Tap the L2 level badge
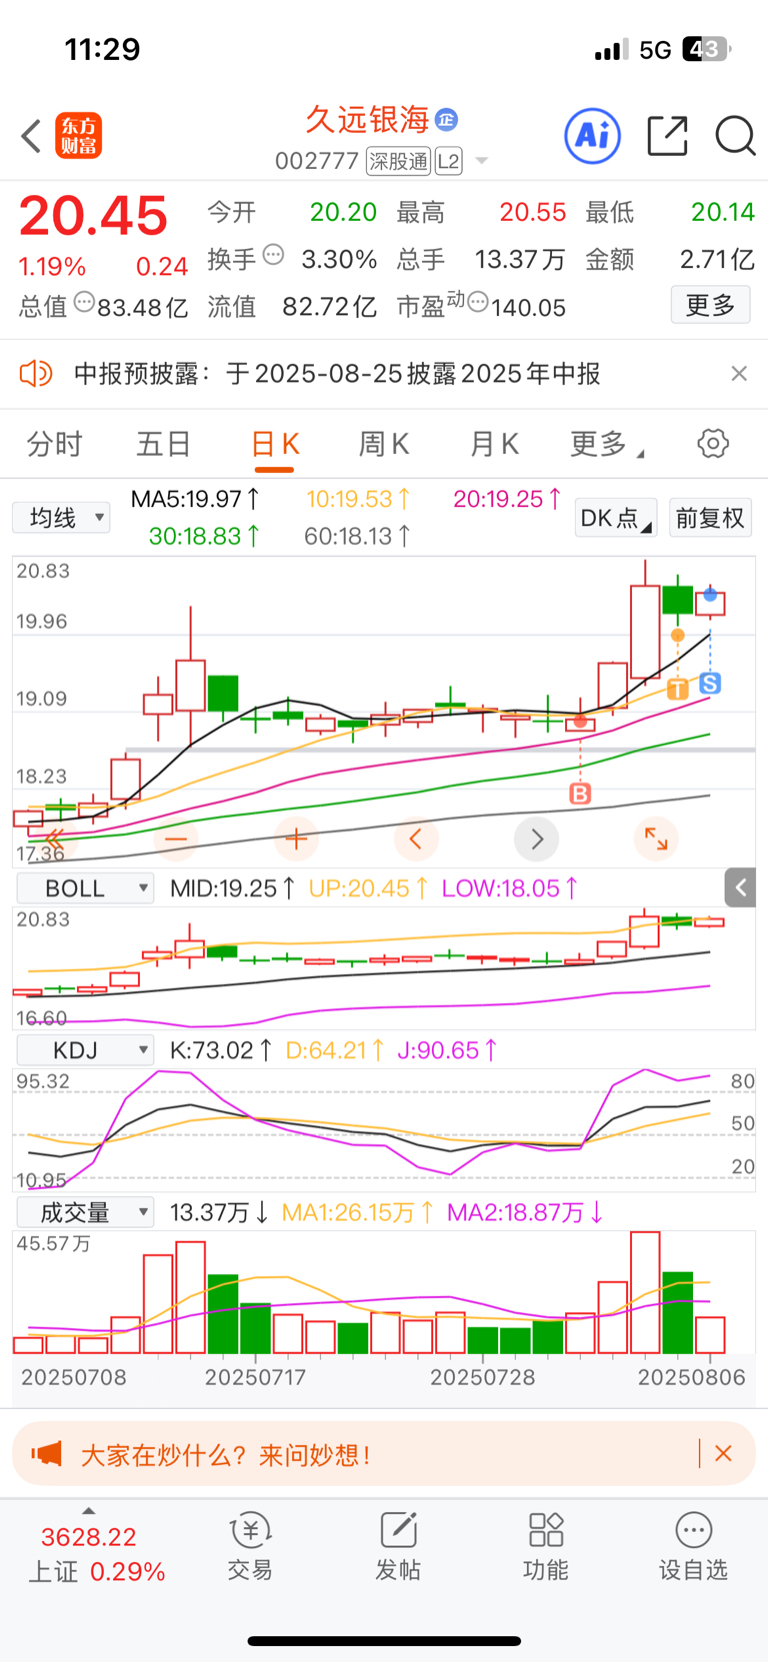 [448, 161]
